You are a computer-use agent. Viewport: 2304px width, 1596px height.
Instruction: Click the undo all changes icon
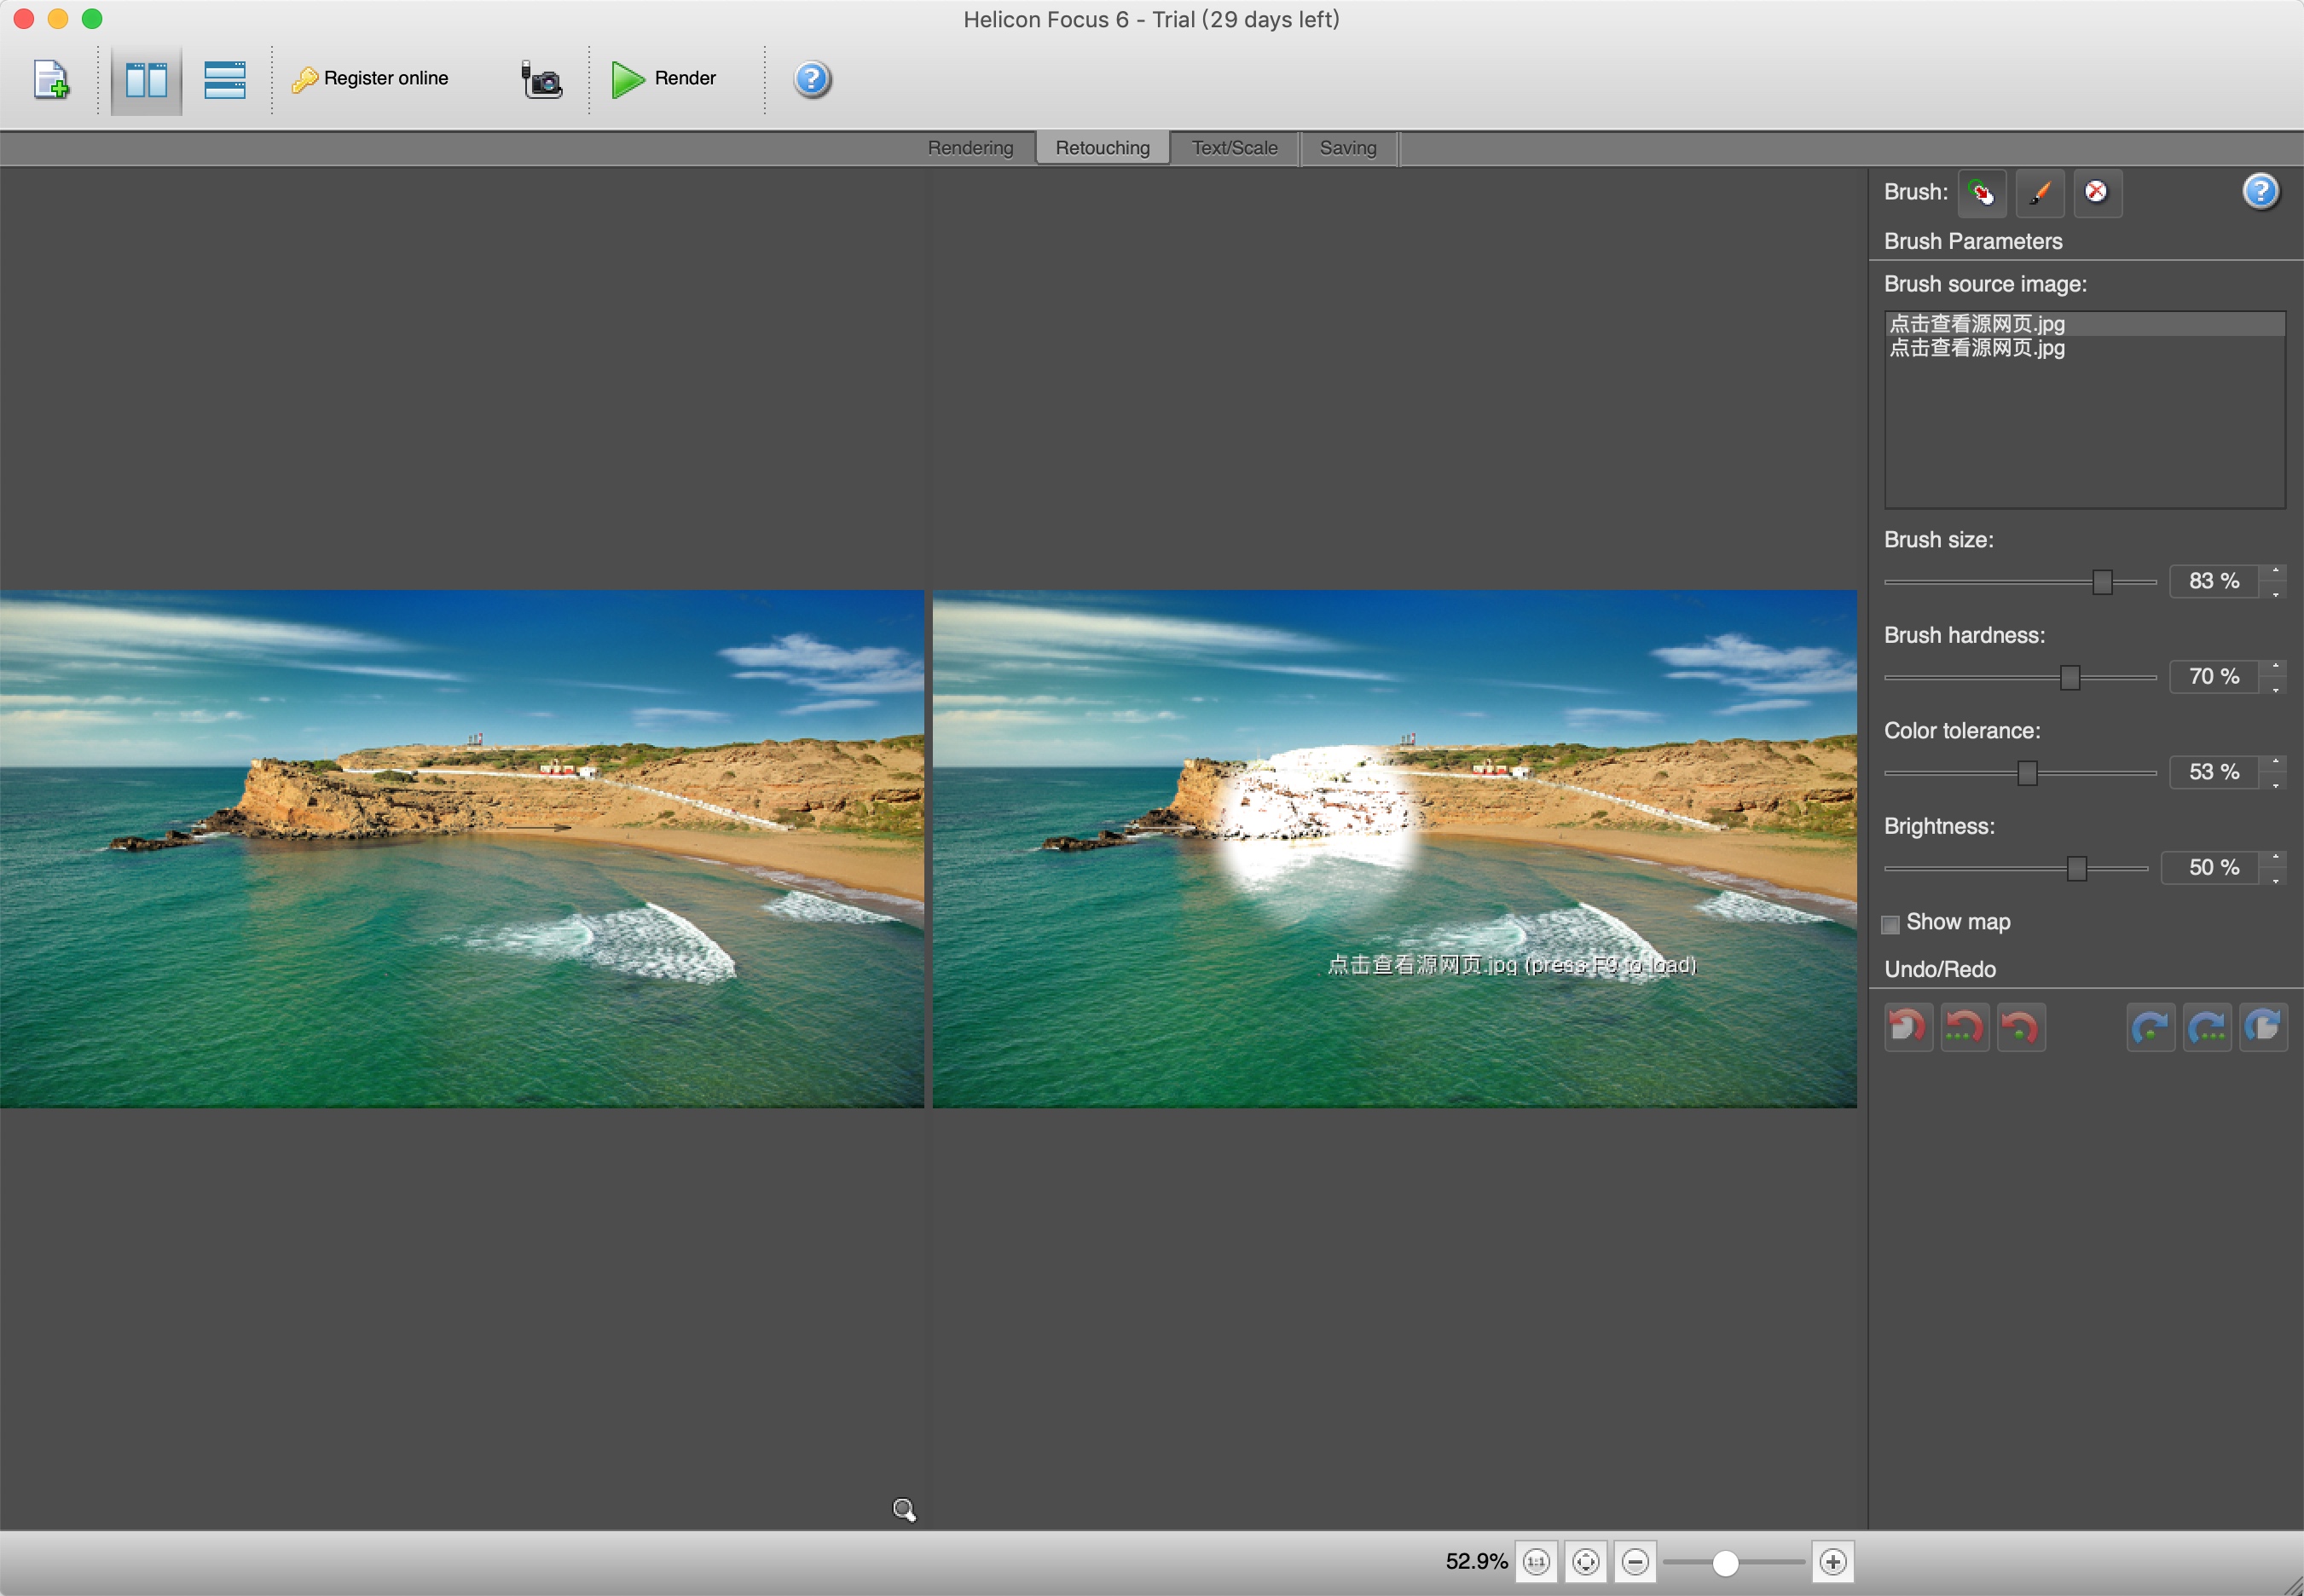coord(1908,1027)
